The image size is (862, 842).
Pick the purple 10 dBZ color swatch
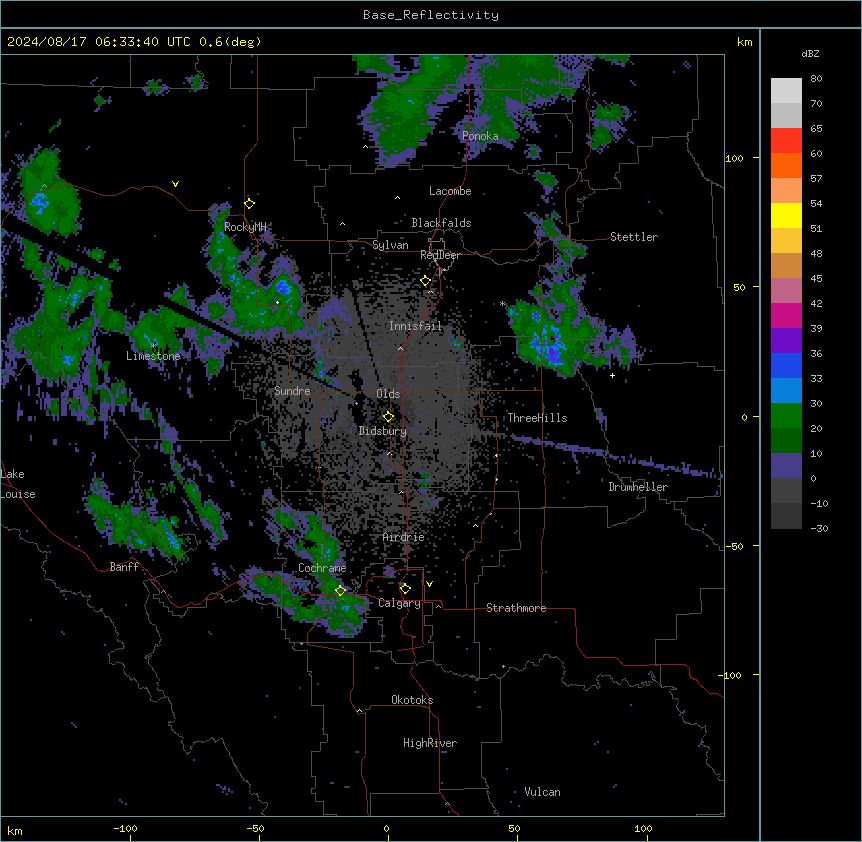point(786,466)
